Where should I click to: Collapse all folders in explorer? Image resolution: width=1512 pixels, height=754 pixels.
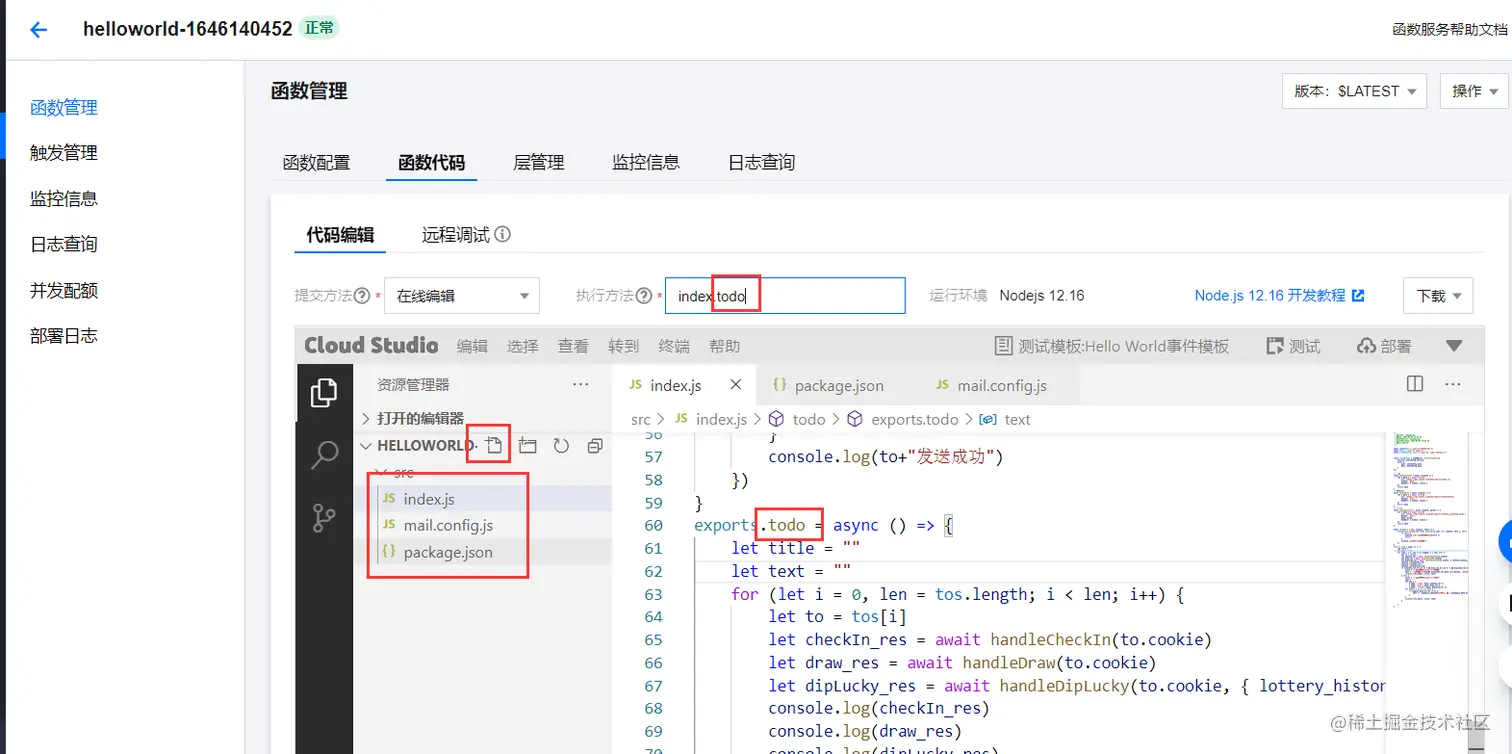tap(594, 446)
